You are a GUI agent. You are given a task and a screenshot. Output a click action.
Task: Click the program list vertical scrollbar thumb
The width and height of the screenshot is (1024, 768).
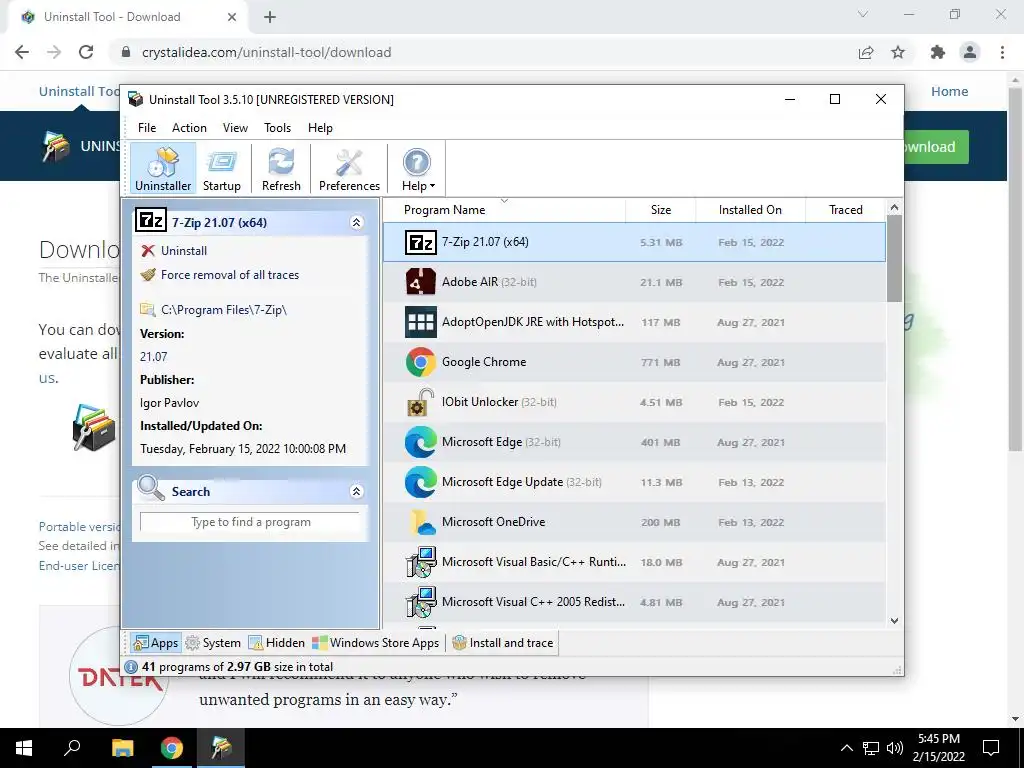click(x=895, y=259)
